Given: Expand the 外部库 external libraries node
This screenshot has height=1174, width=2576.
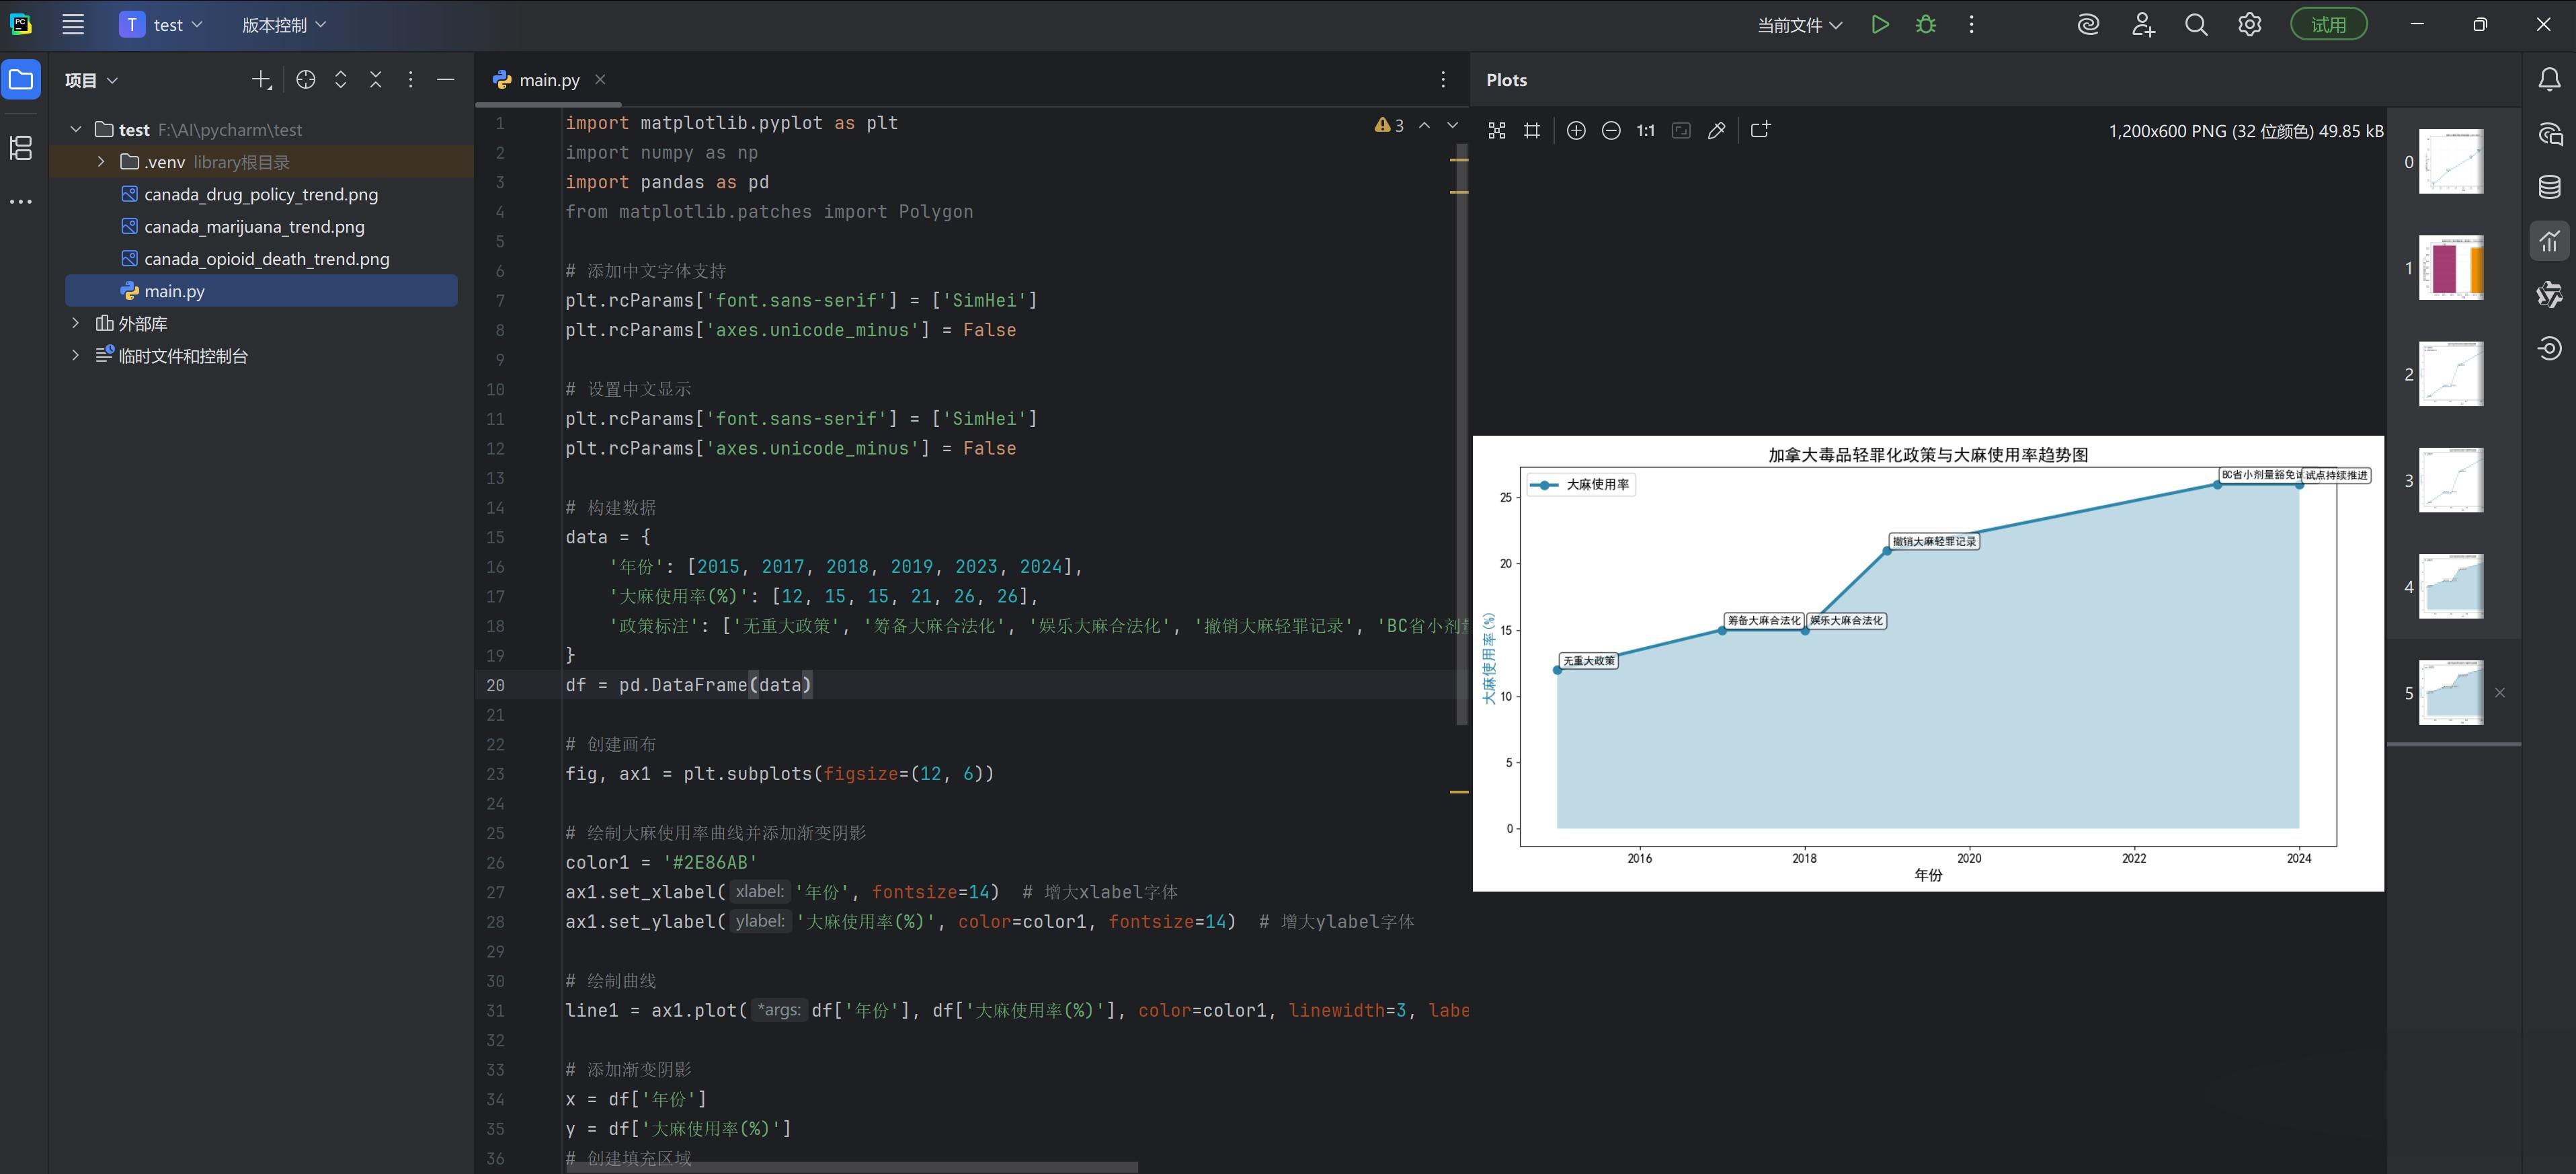Looking at the screenshot, I should 75,323.
